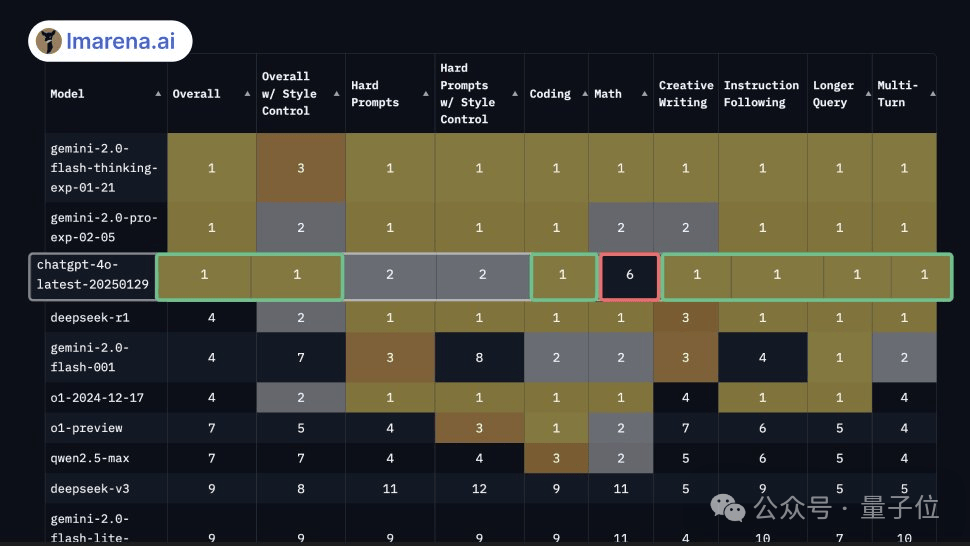
Task: Click the WeChat icon in watermark
Action: pyautogui.click(x=728, y=508)
